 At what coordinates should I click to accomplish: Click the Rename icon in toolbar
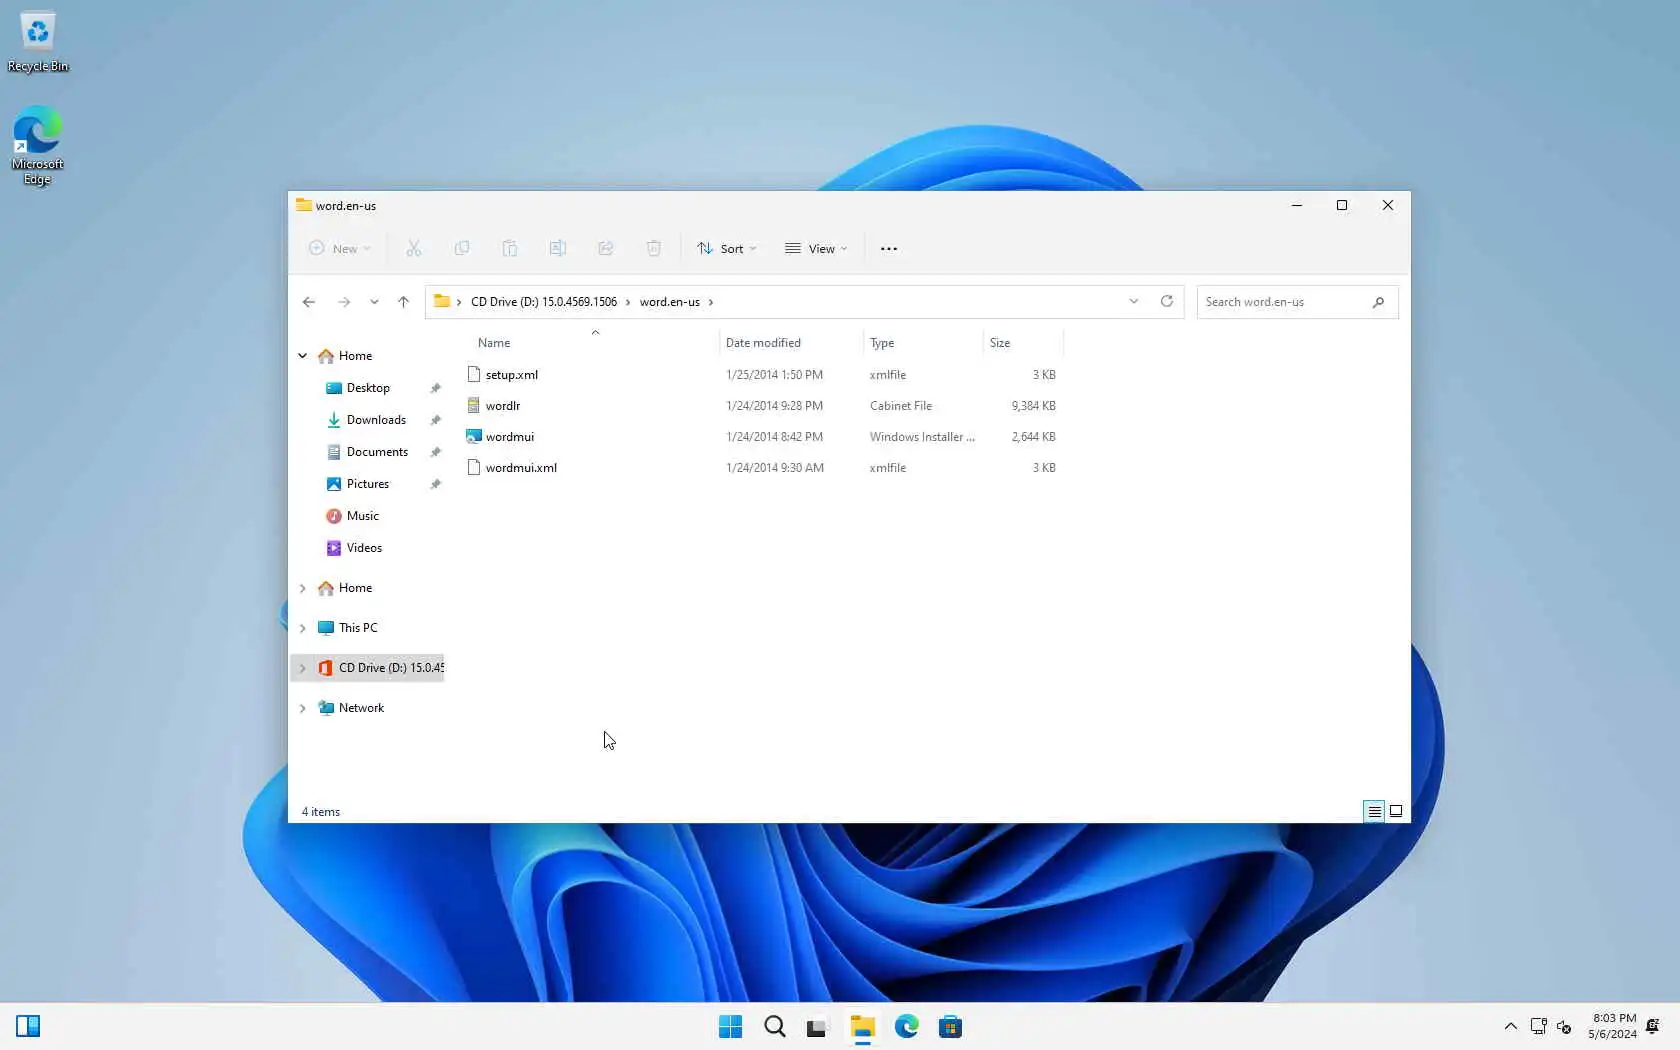[558, 248]
